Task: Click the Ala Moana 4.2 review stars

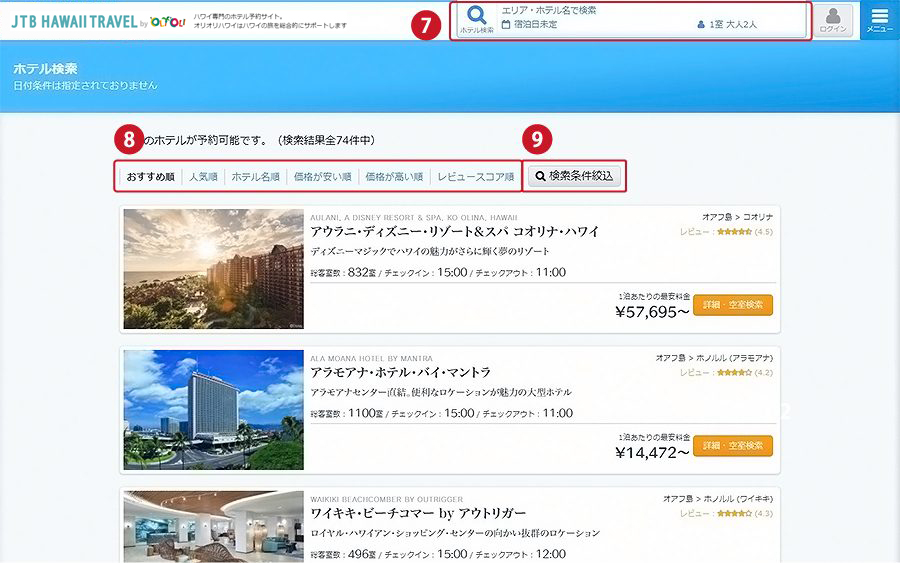Action: pyautogui.click(x=734, y=372)
